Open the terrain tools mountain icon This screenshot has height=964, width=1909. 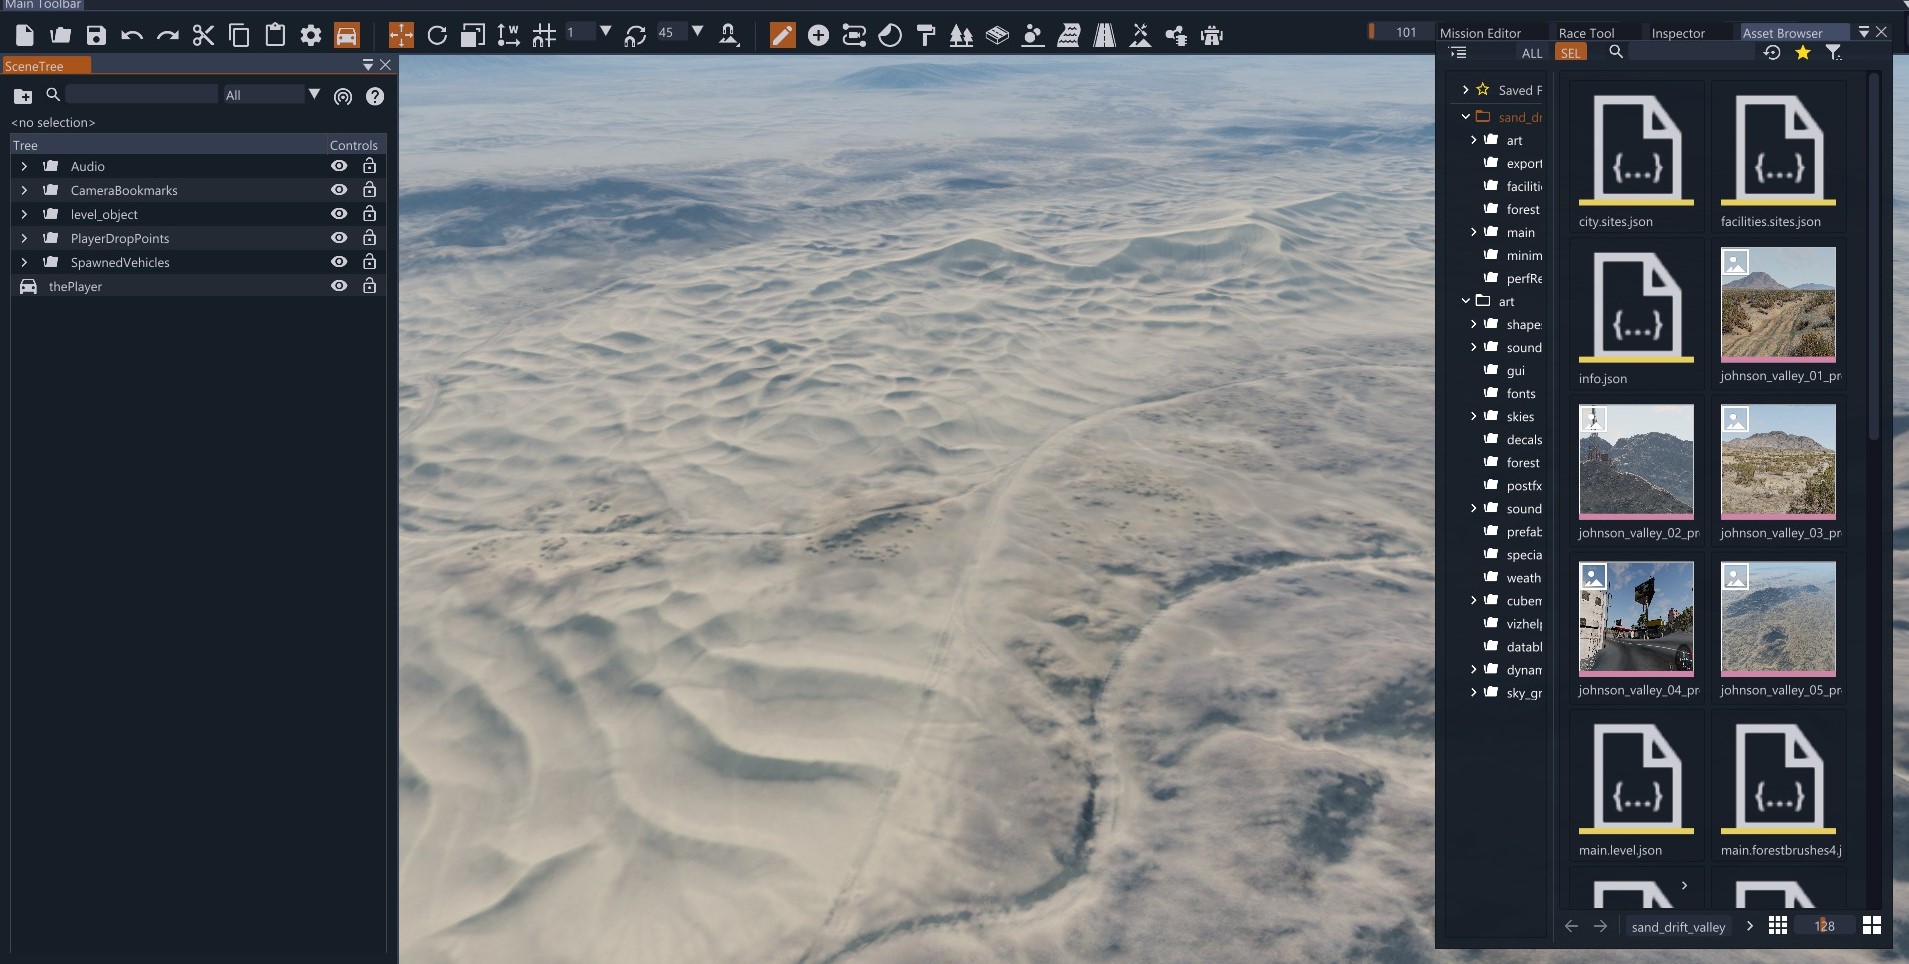[x=1140, y=36]
